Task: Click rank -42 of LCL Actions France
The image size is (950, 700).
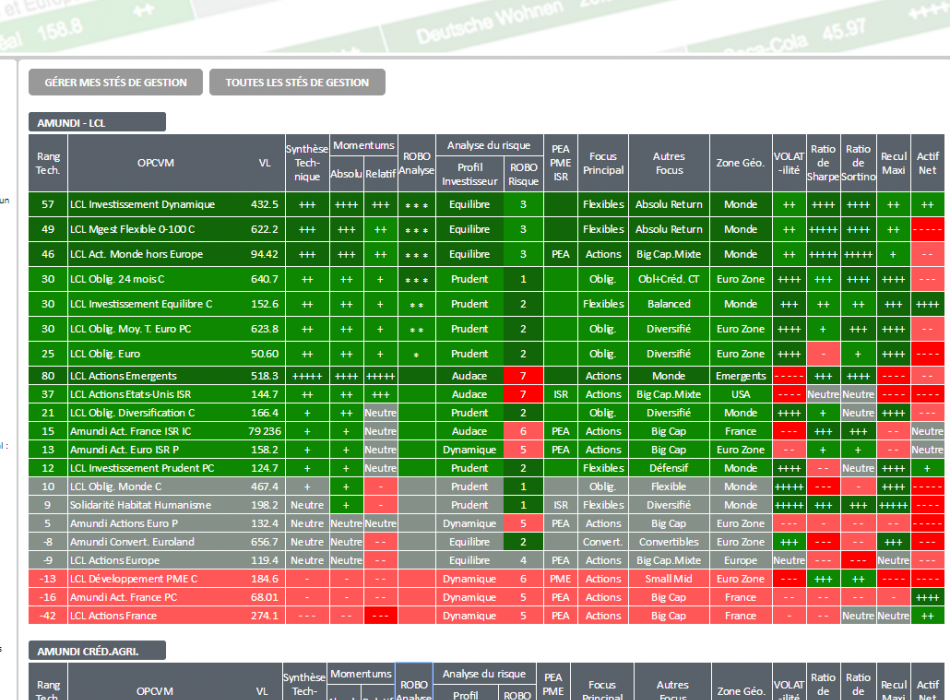Action: point(48,616)
